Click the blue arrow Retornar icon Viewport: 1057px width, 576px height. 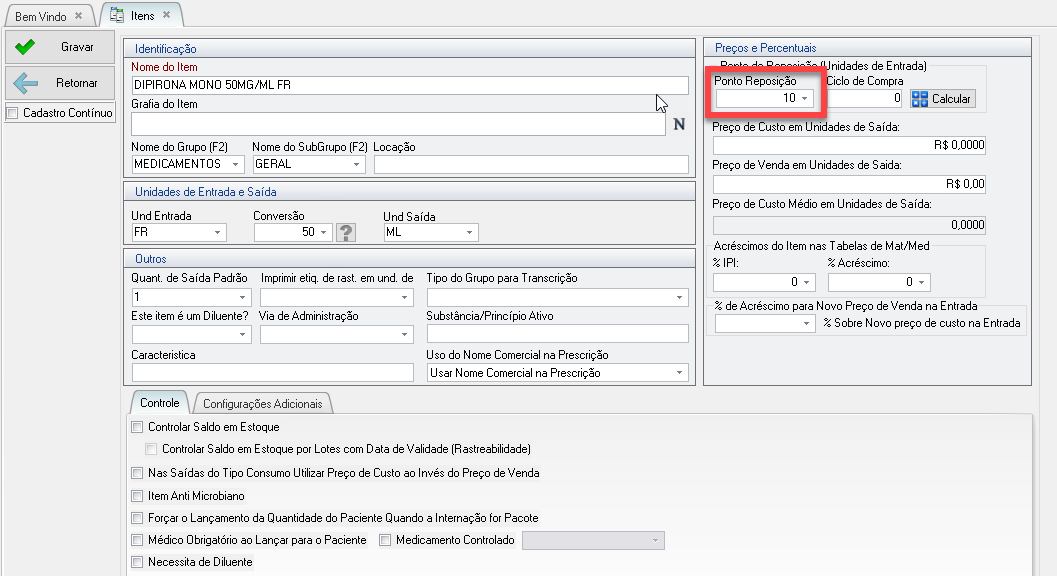click(x=26, y=84)
